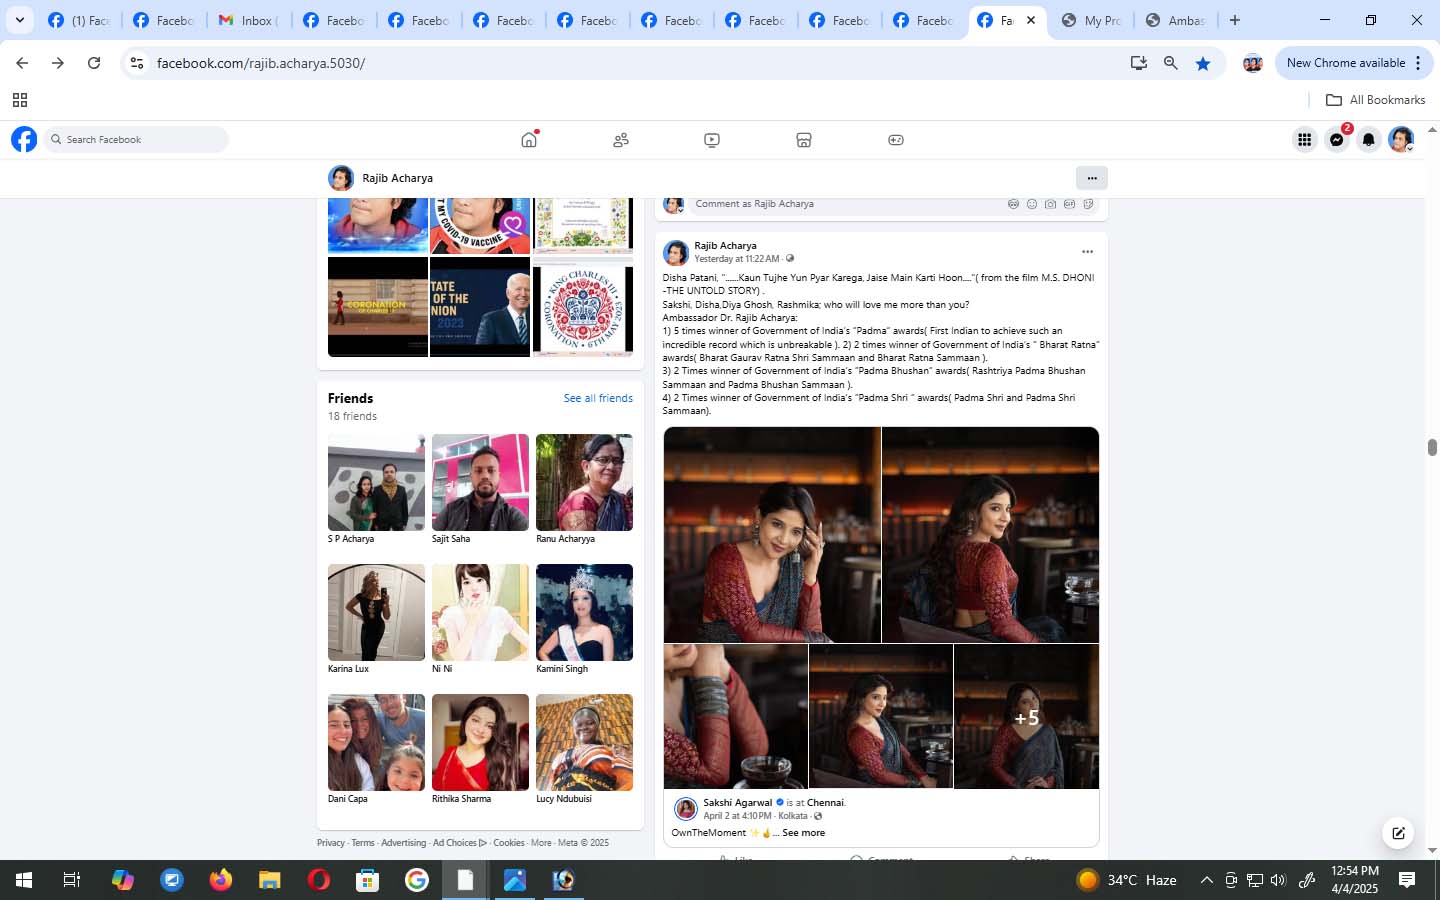Screen dimensions: 1440x900
Task: Click Ad Choices footer link
Action: tap(460, 843)
